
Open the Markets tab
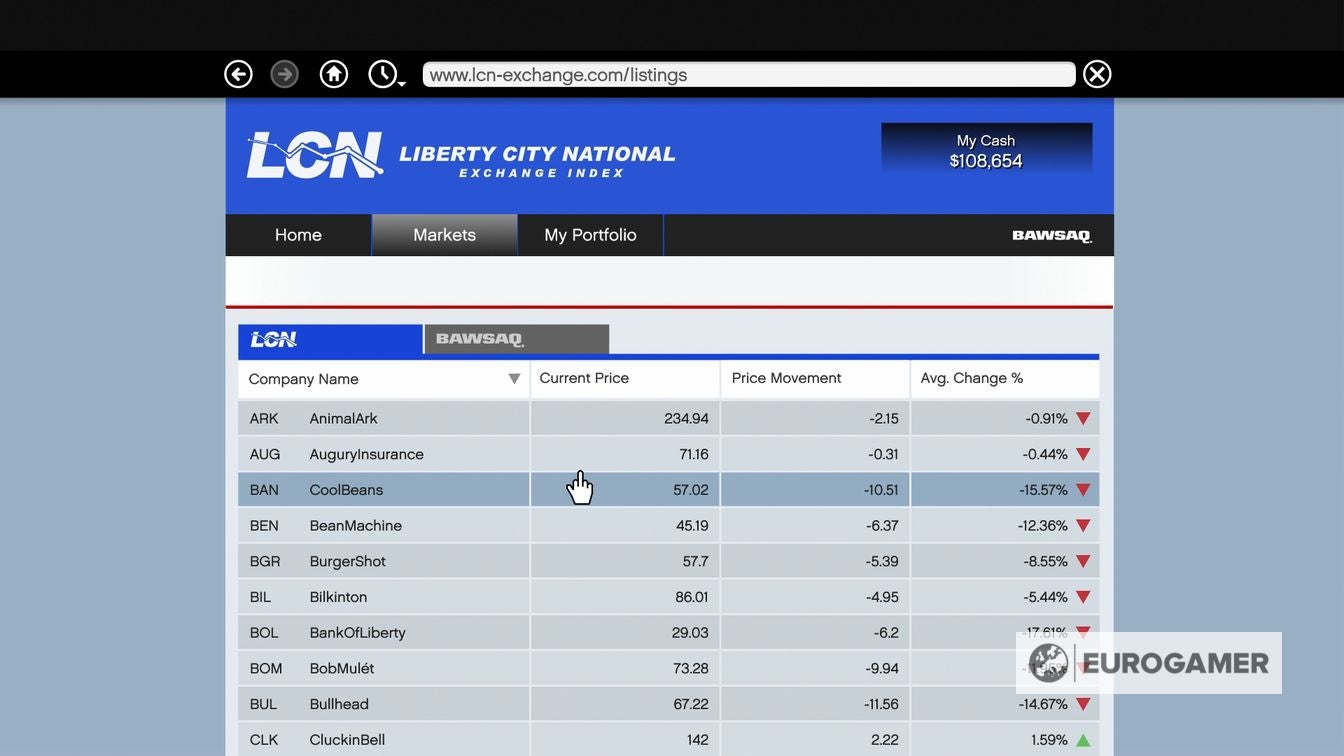point(444,234)
